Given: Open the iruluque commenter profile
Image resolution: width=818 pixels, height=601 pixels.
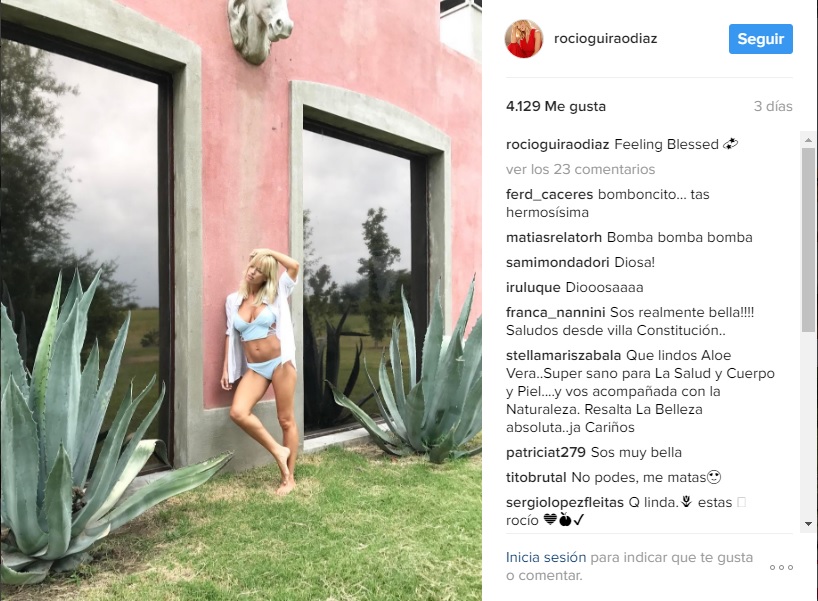Looking at the screenshot, I should [x=533, y=287].
